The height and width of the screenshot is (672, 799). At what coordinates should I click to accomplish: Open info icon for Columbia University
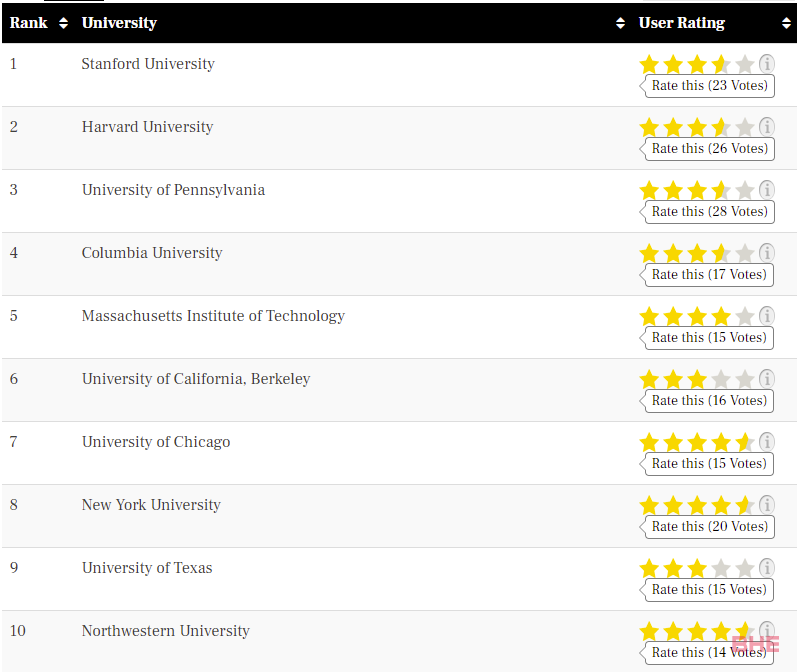pos(767,253)
